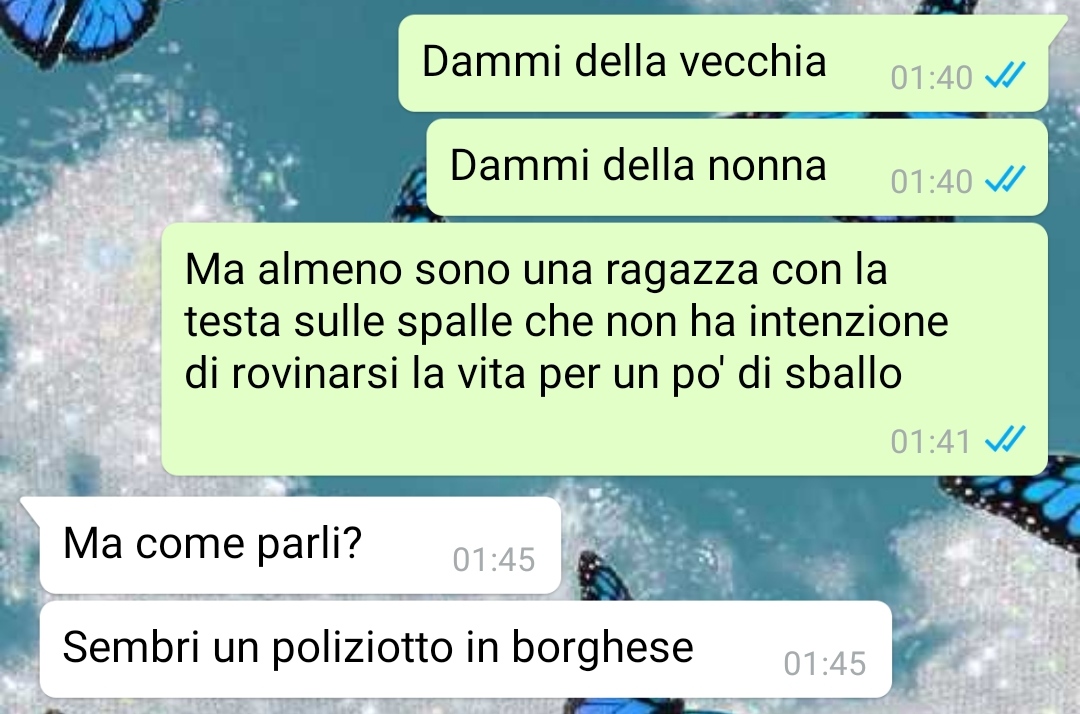Viewport: 1080px width, 714px height.
Task: Click the 01:41 timestamp in the long message
Action: coord(931,441)
